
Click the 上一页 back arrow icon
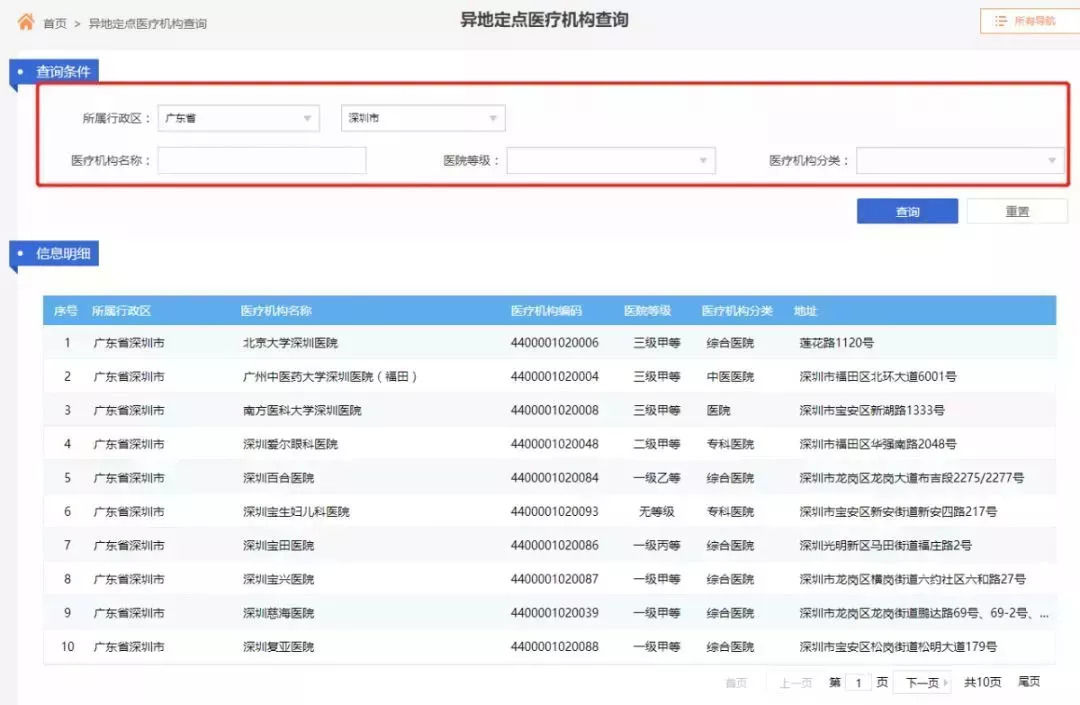[x=781, y=681]
